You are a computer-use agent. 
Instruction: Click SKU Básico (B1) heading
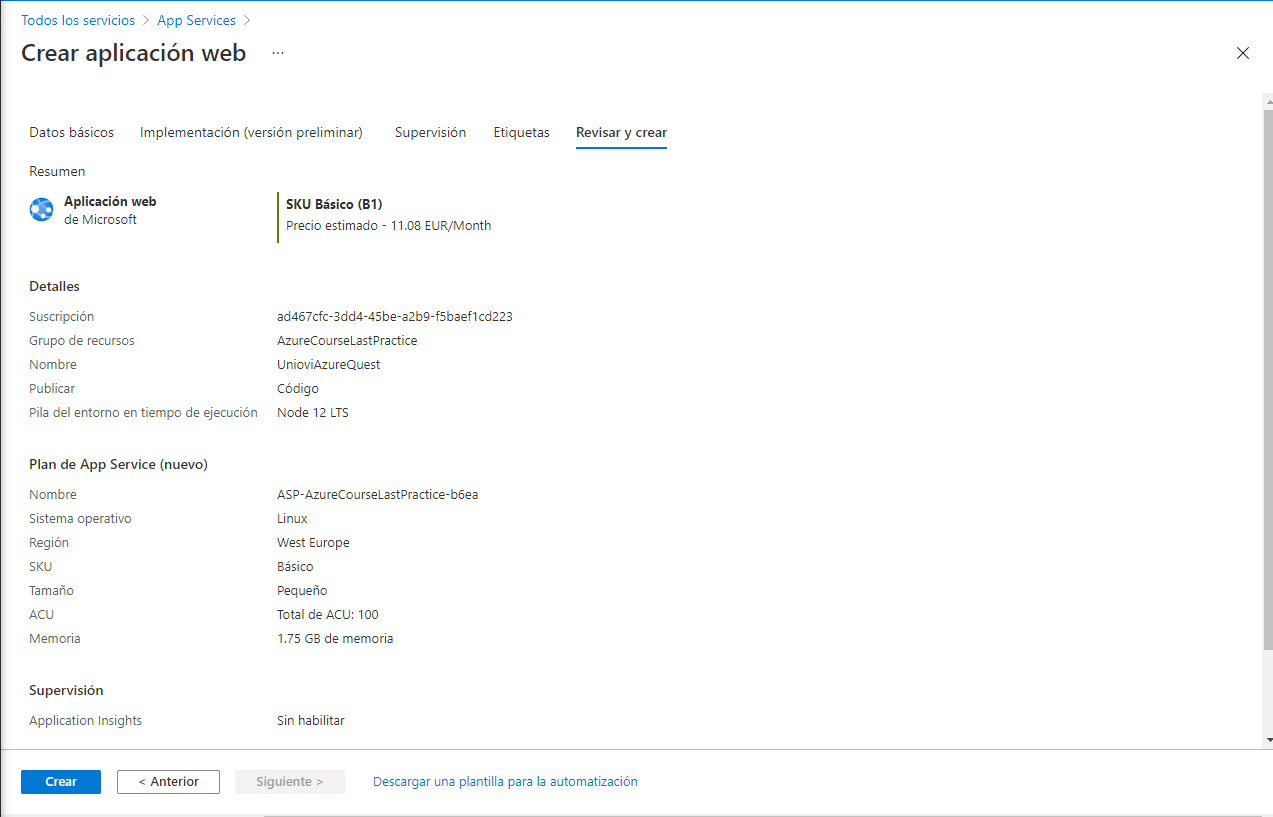[x=334, y=204]
